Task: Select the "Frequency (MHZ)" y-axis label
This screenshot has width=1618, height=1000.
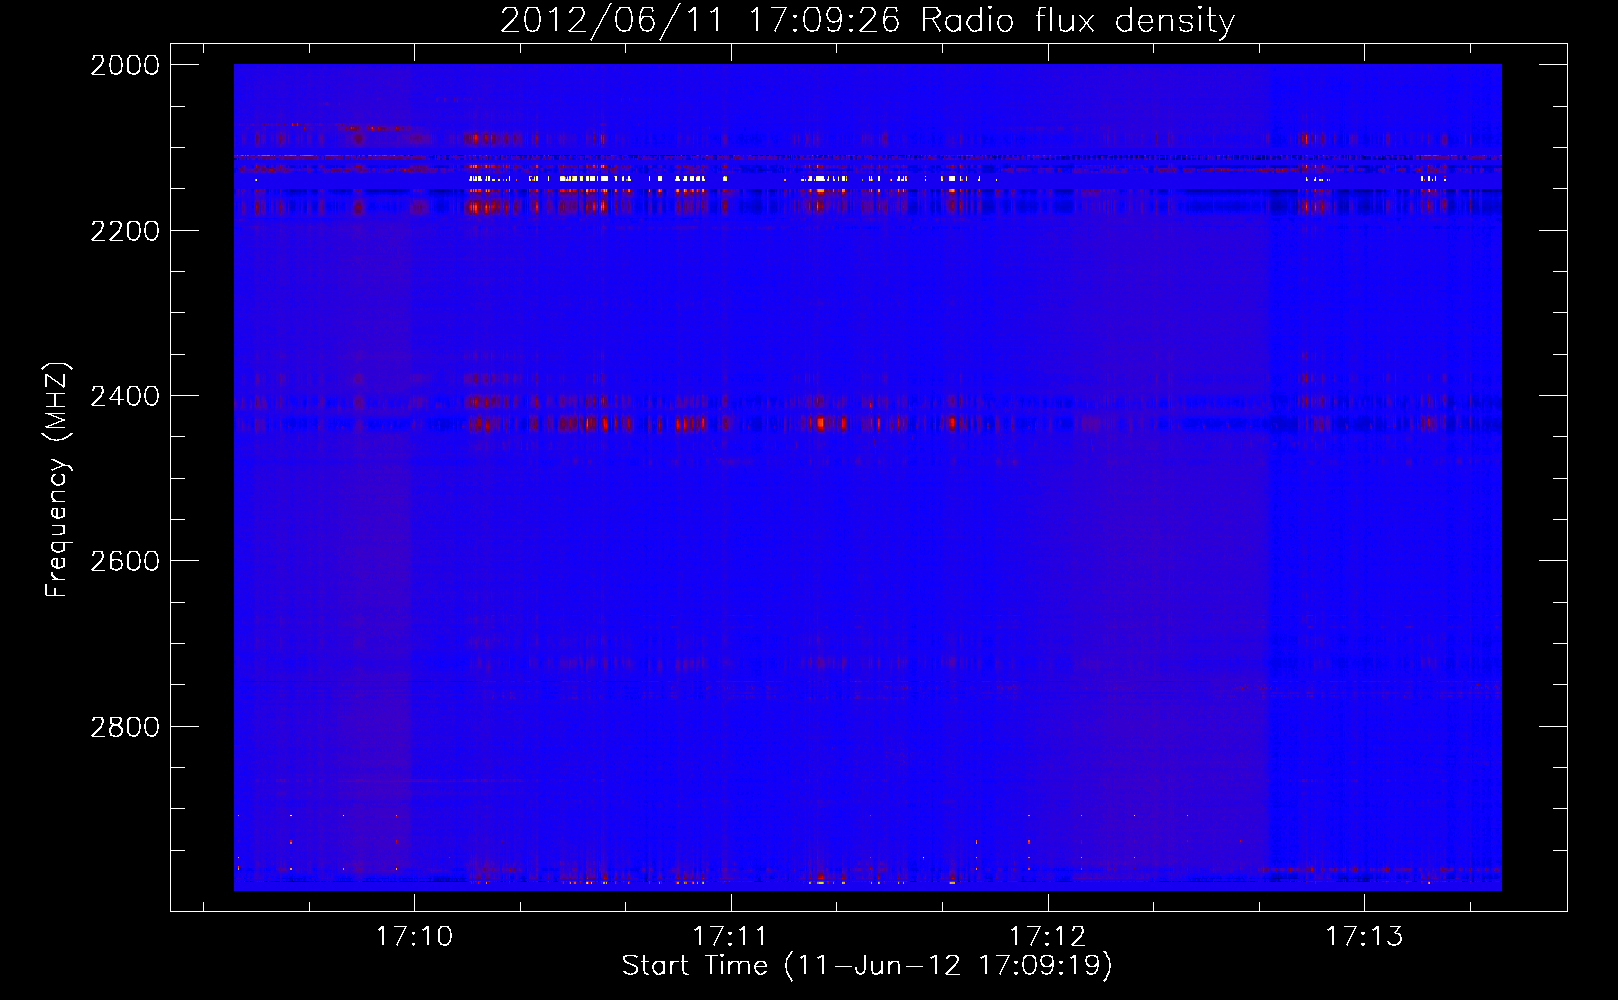Action: click(x=57, y=480)
